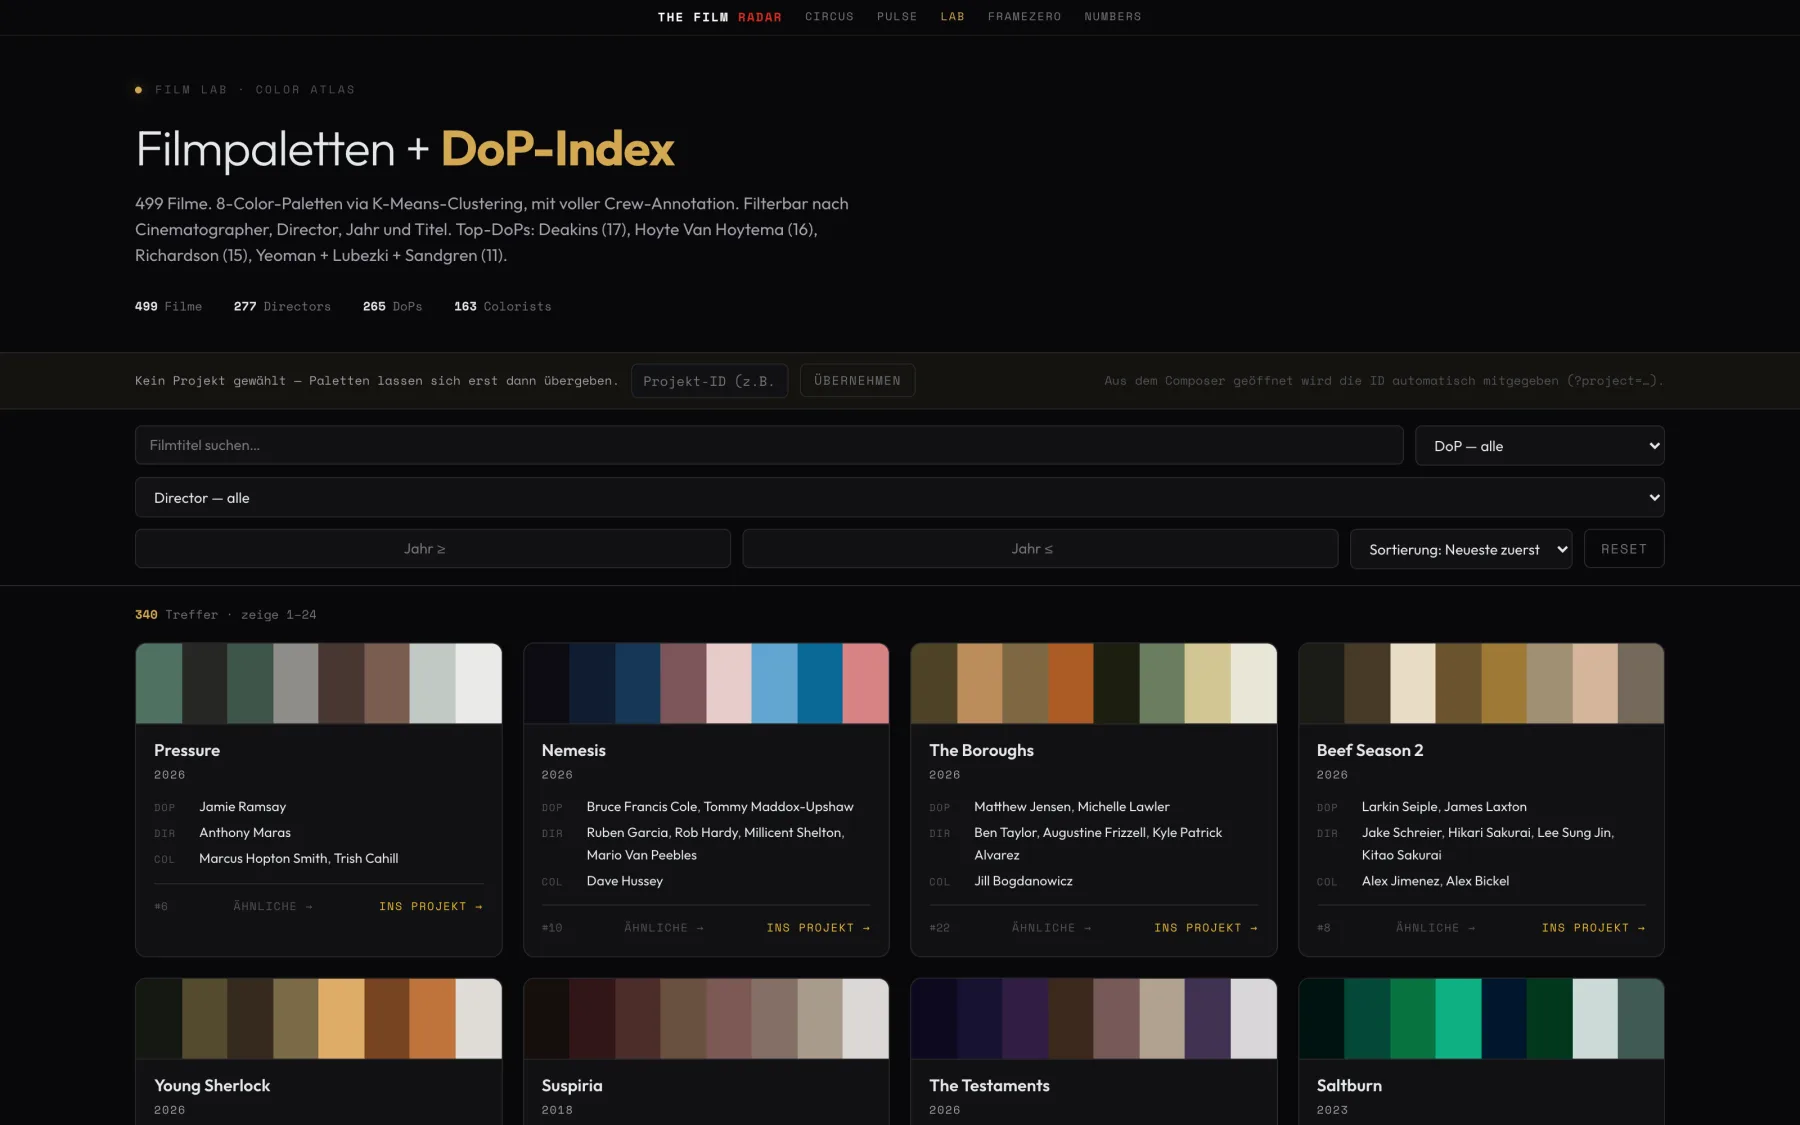The width and height of the screenshot is (1800, 1125).
Task: Click the Saltburn card title
Action: coord(1349,1086)
